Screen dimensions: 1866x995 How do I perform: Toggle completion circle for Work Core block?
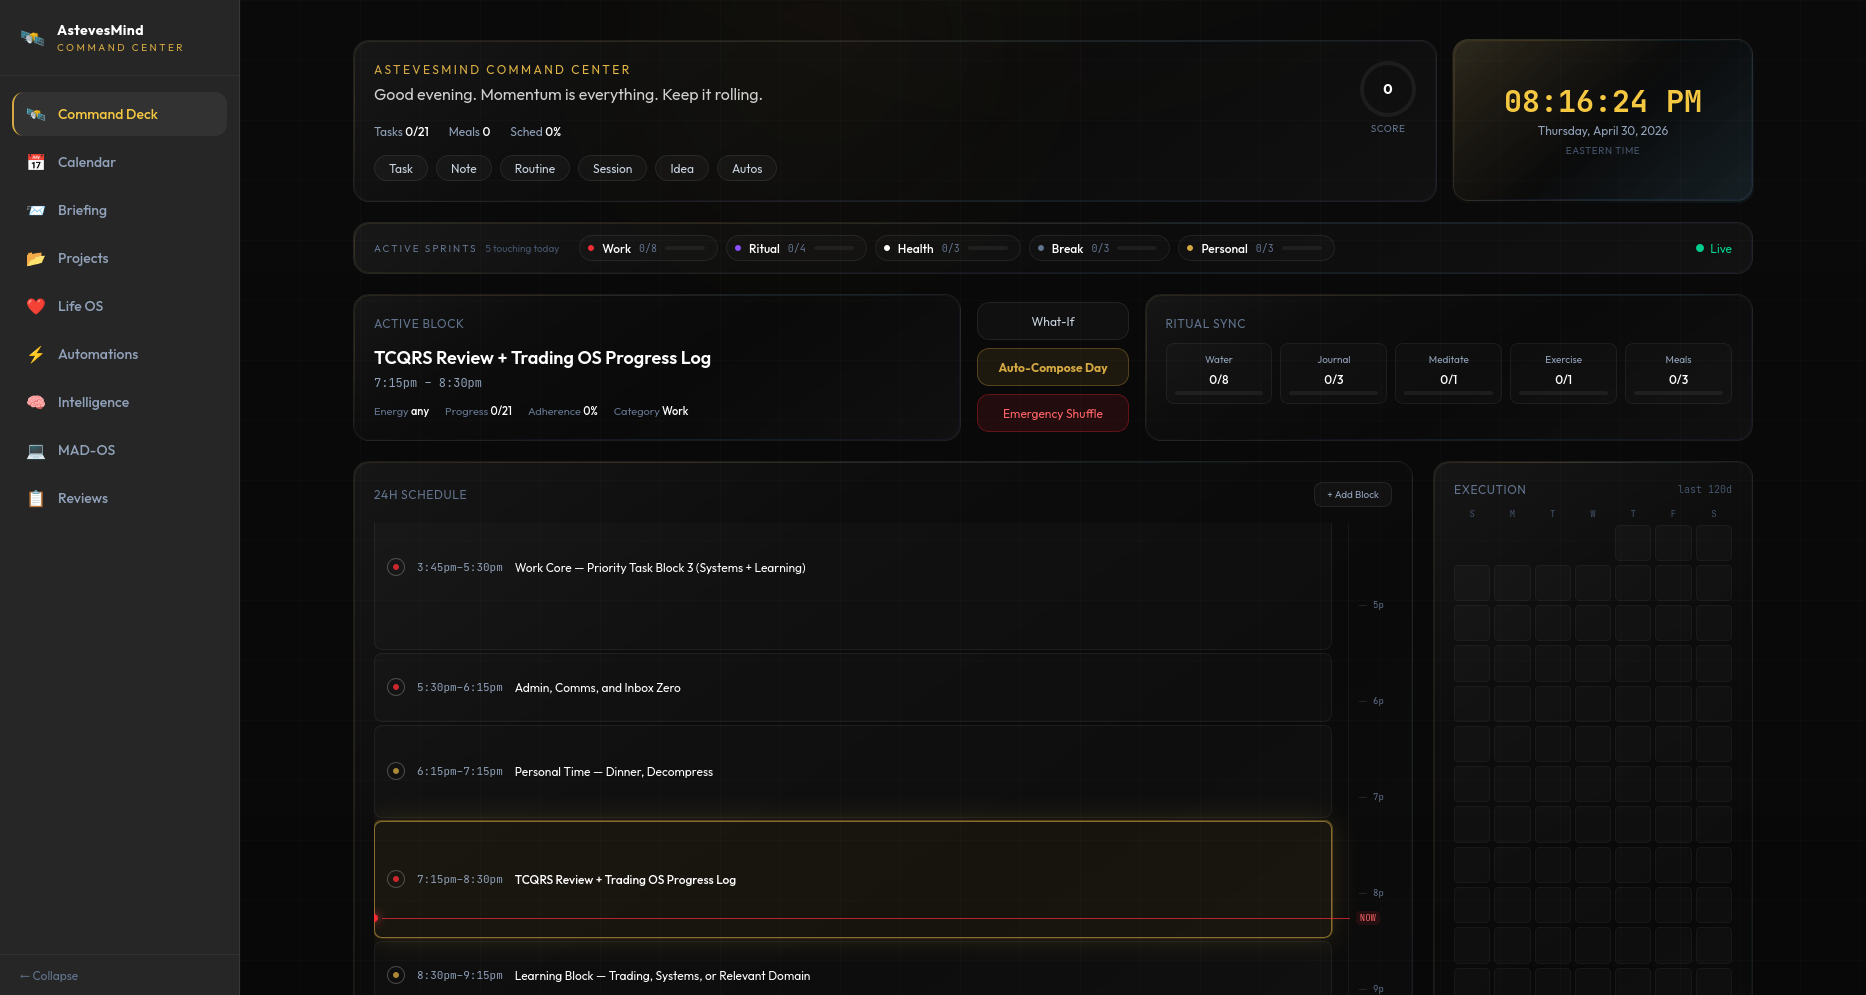tap(396, 568)
